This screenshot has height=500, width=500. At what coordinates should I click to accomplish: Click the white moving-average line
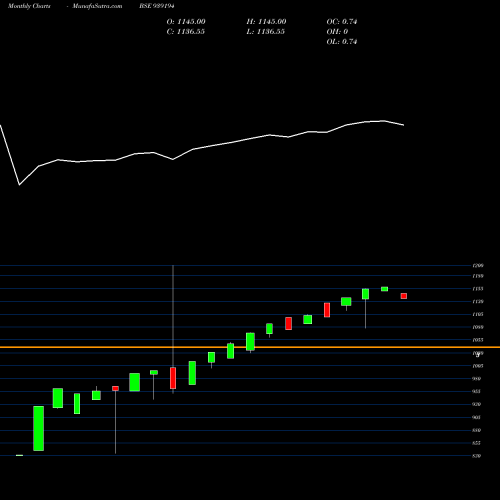[202, 147]
